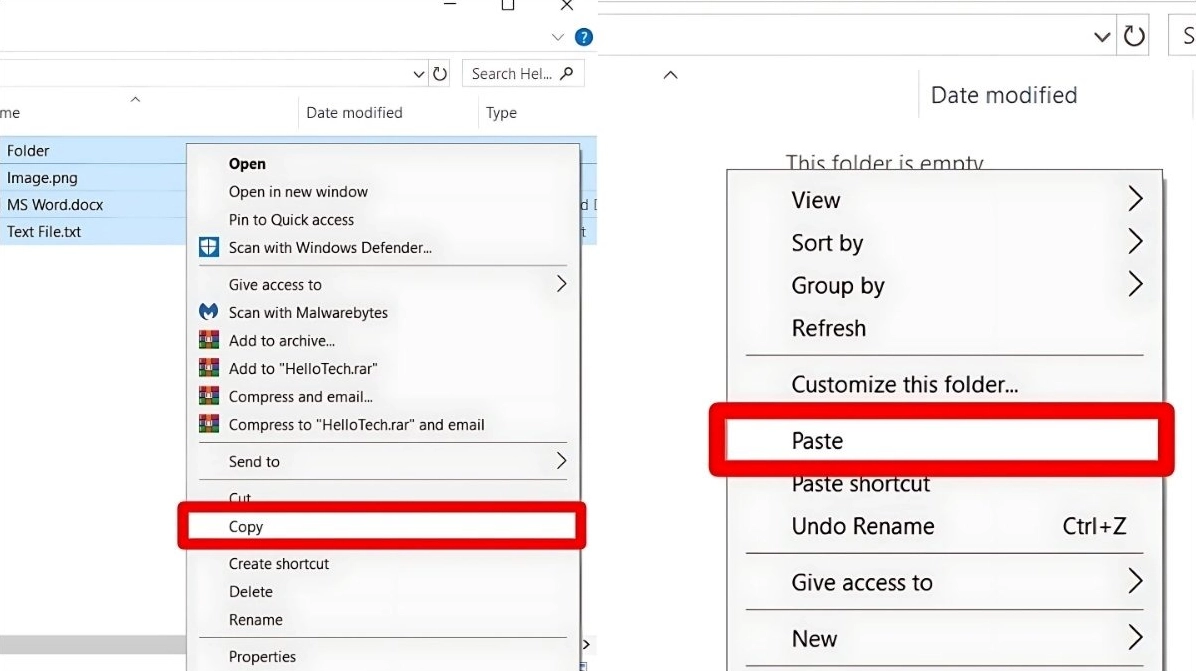Click the Type column header
Image resolution: width=1196 pixels, height=671 pixels.
click(x=501, y=113)
